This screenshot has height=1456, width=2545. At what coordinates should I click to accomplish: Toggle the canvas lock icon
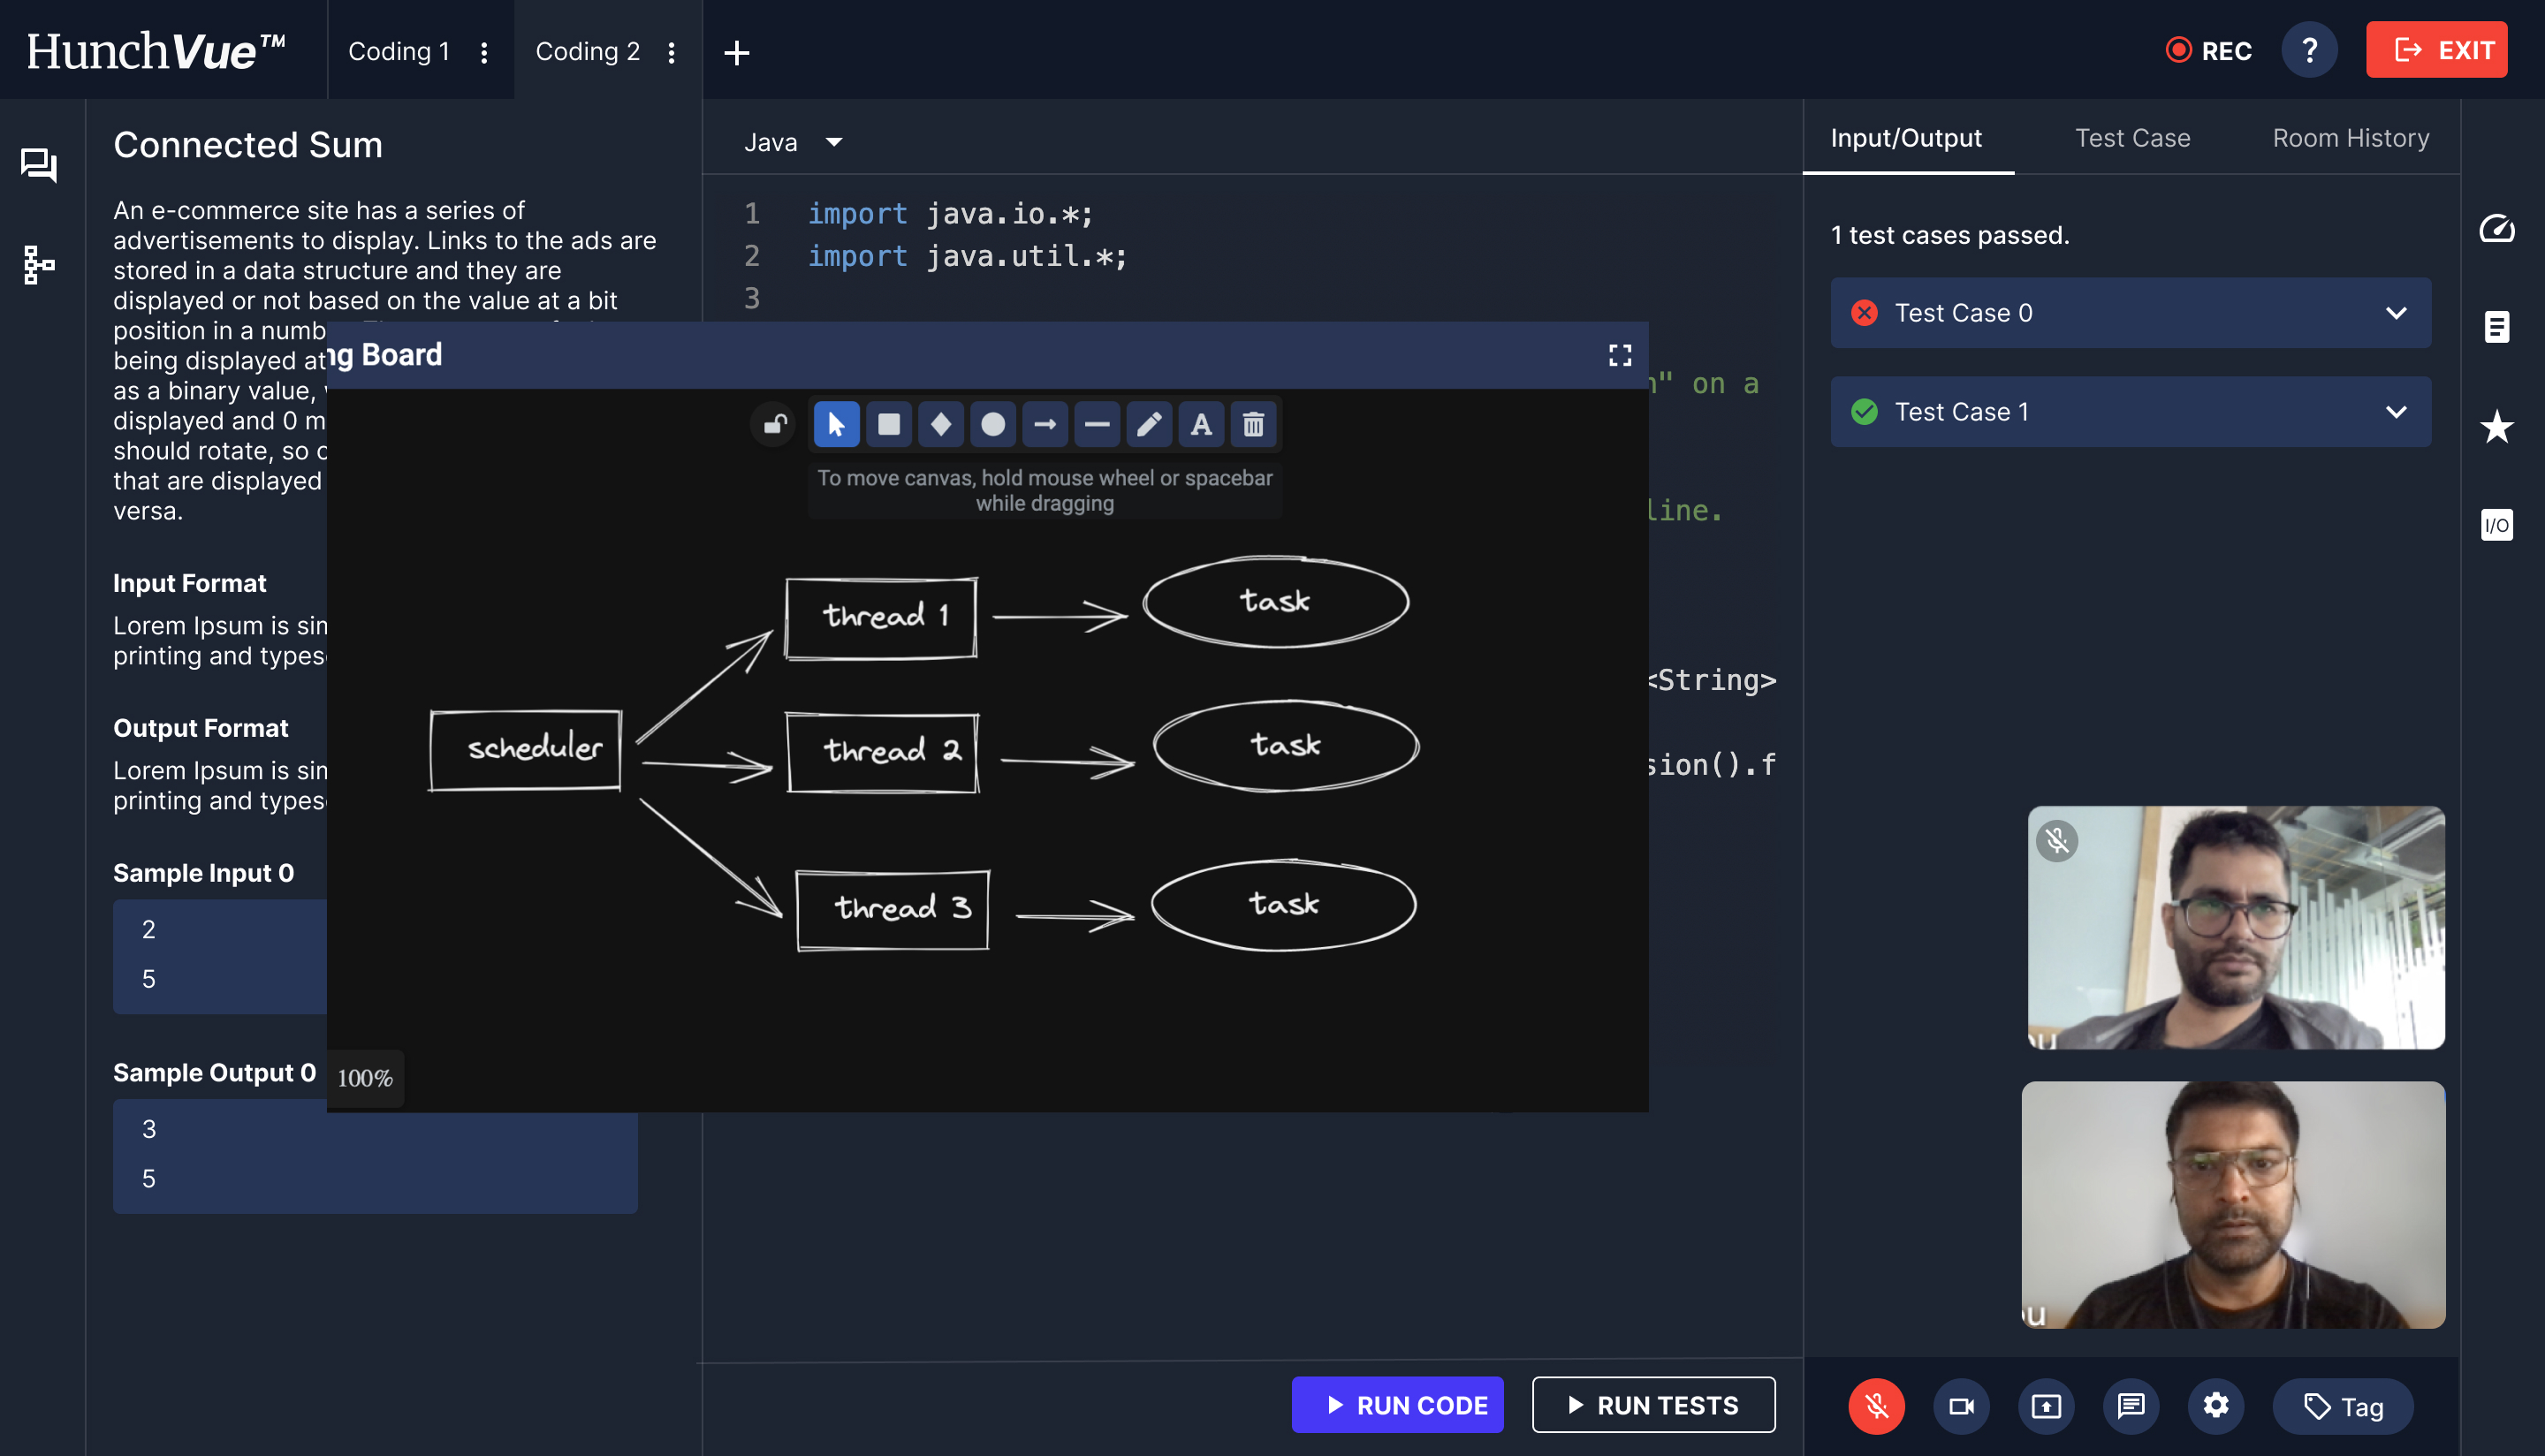point(774,425)
